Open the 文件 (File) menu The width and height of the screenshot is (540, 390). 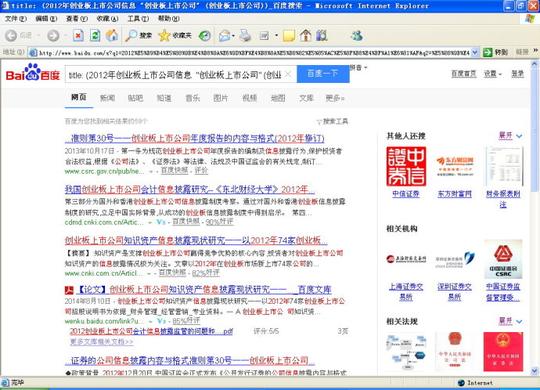(15, 19)
